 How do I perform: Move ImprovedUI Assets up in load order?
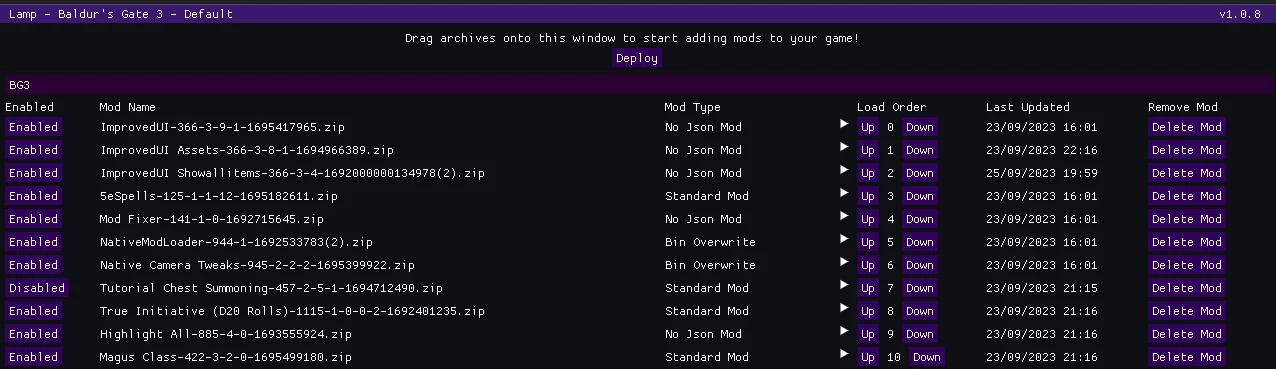(x=868, y=150)
